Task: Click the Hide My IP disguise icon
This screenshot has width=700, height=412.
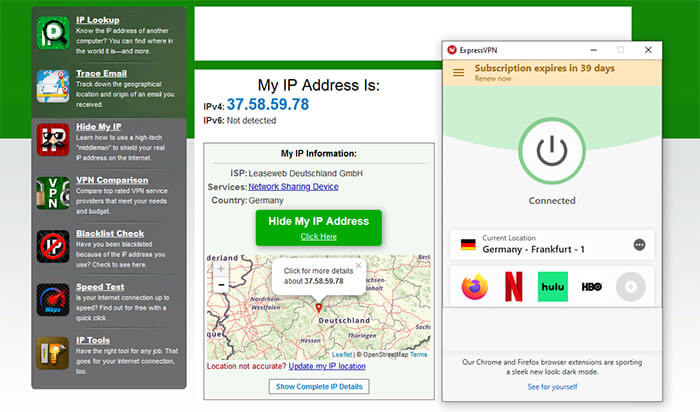Action: (x=53, y=140)
